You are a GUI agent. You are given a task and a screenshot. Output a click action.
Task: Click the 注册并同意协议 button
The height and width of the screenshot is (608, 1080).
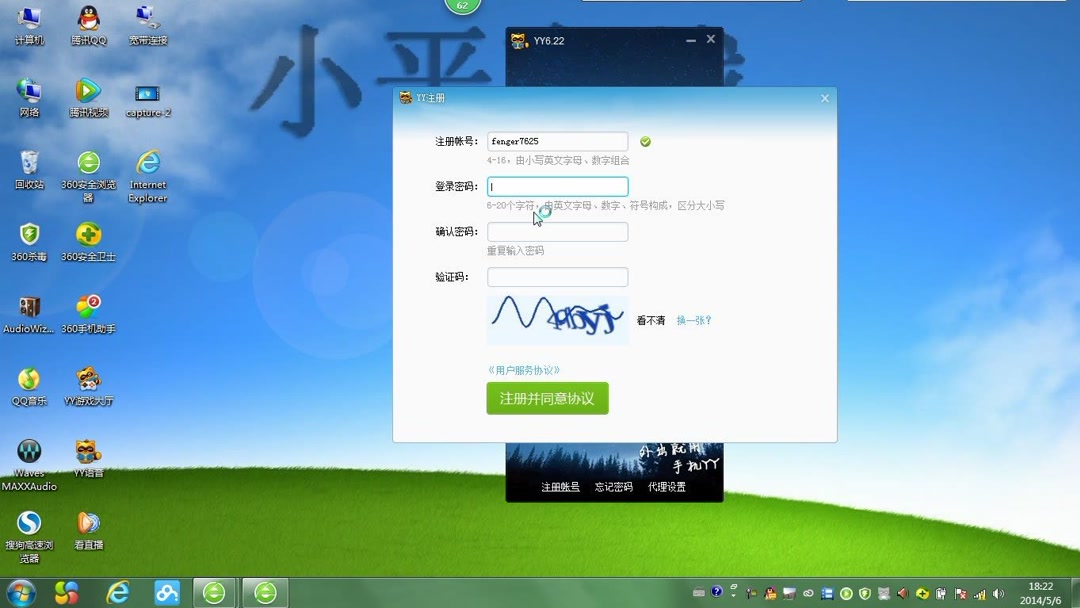[547, 397]
